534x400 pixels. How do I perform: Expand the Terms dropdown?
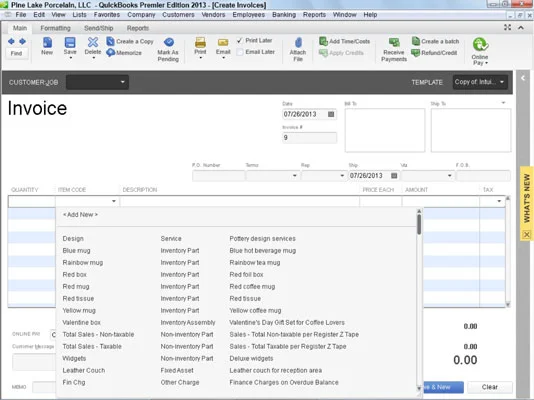pyautogui.click(x=295, y=176)
